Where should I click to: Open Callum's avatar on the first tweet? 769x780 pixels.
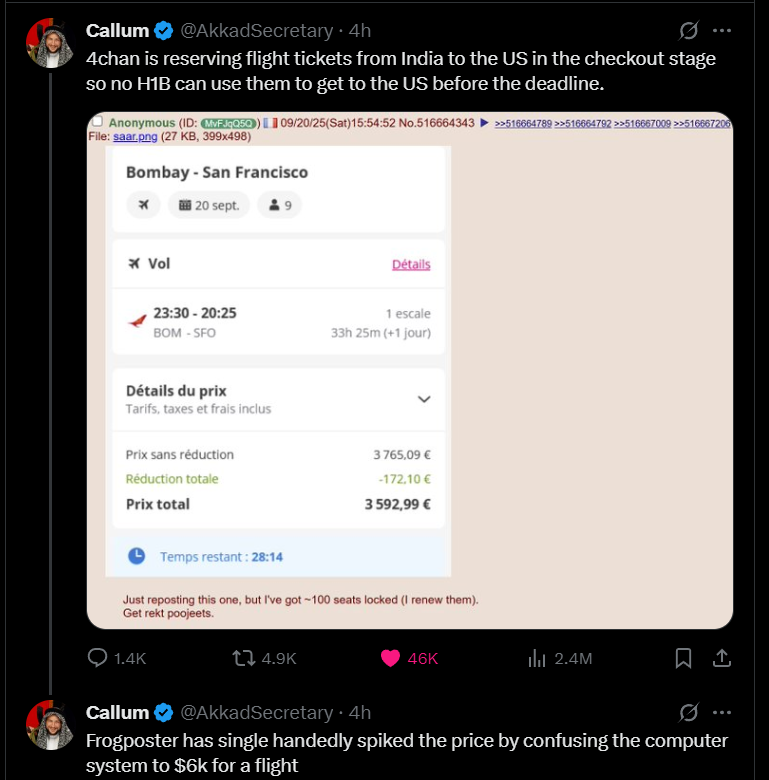(x=50, y=43)
